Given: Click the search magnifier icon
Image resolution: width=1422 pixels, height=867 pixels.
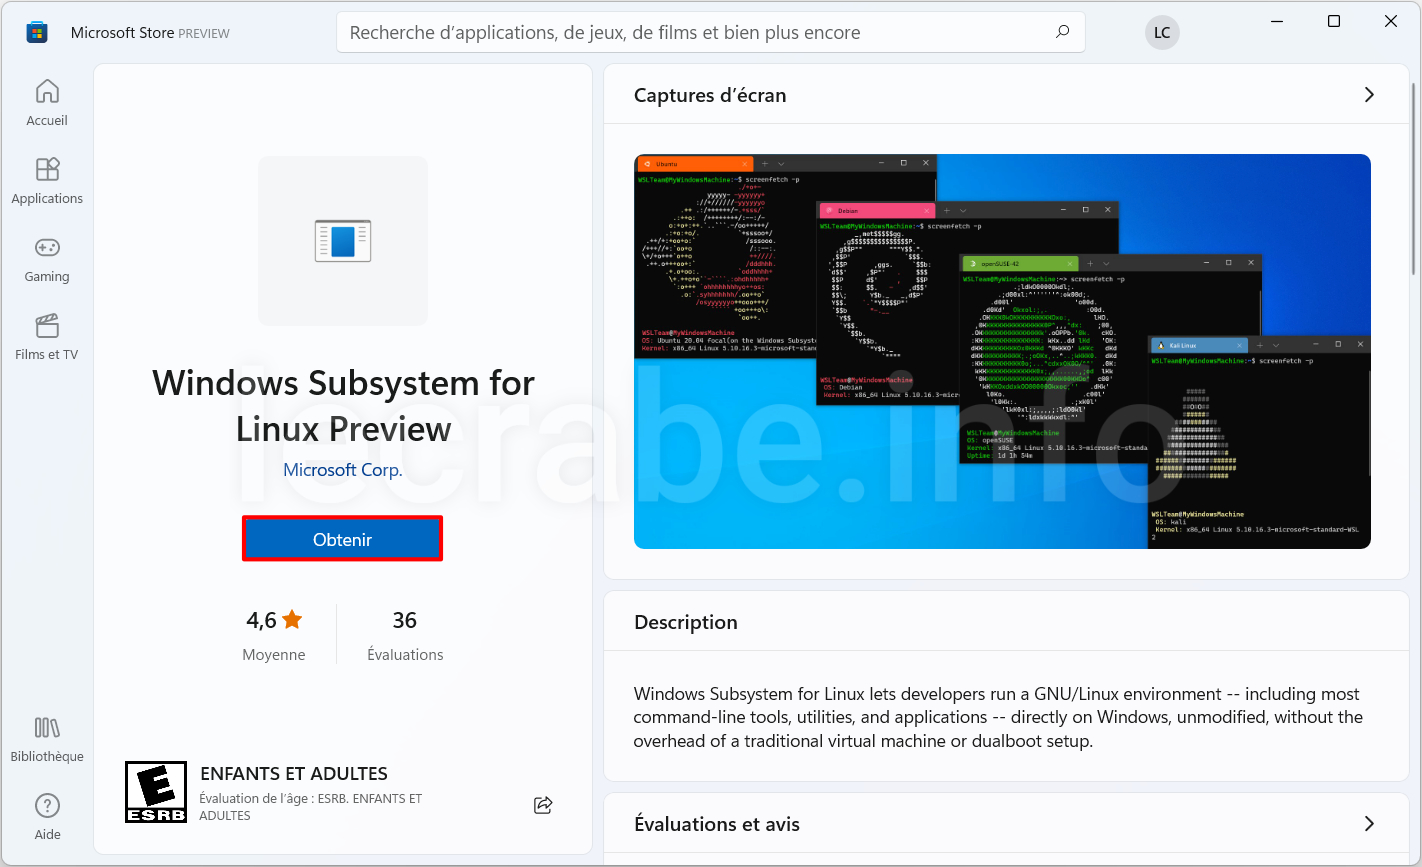Looking at the screenshot, I should point(1062,32).
